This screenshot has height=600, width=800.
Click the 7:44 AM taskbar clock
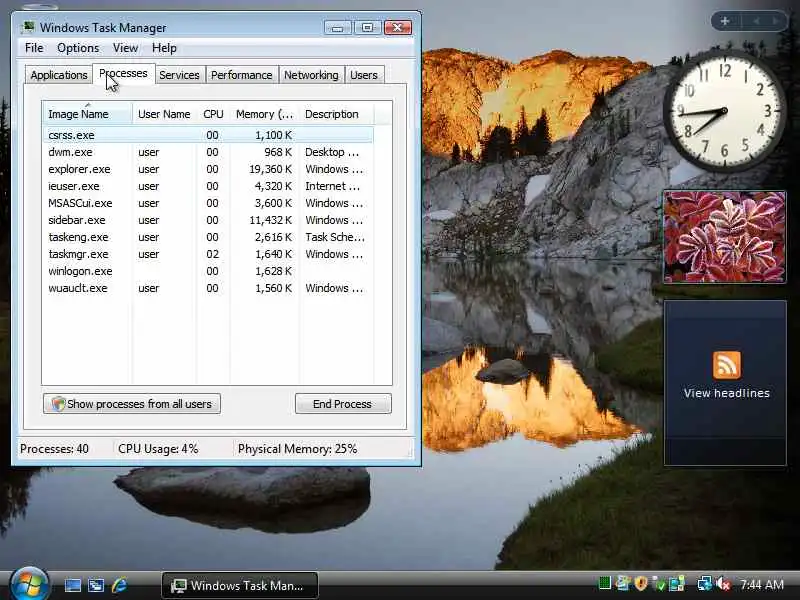click(762, 585)
